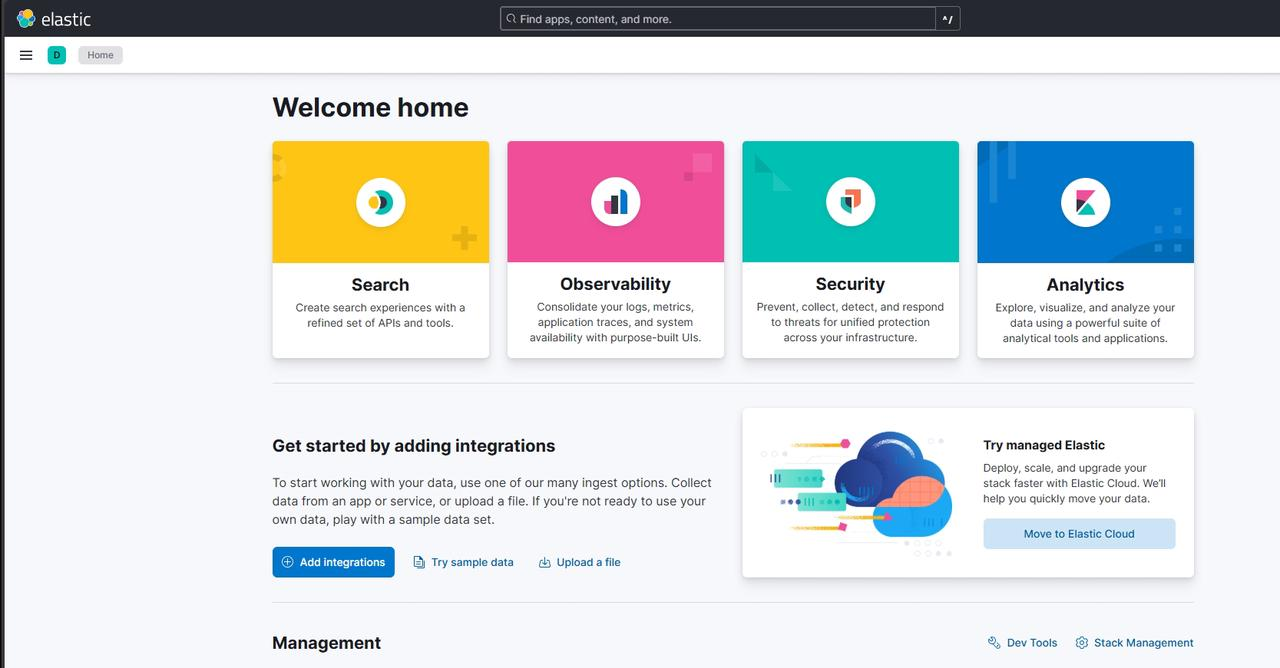Click Search card description text
This screenshot has width=1280, height=668.
coord(380,315)
